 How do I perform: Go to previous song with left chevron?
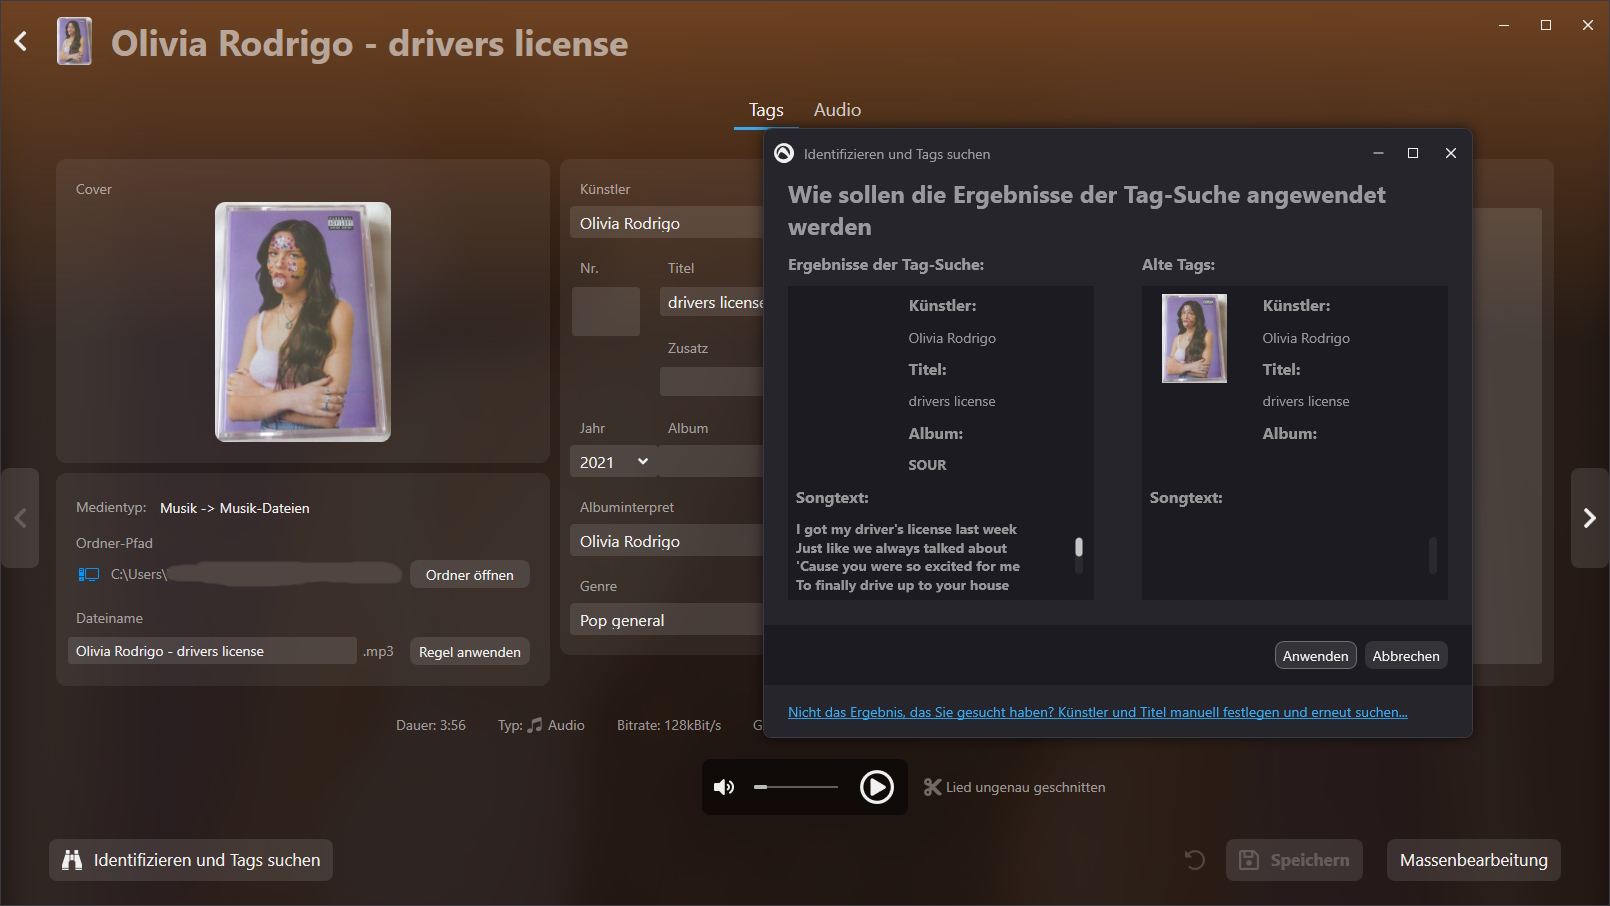[20, 518]
